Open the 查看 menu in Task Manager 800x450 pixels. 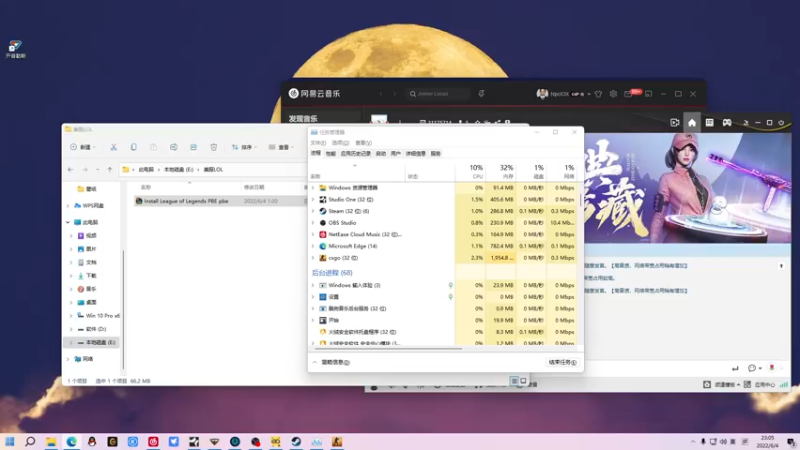pyautogui.click(x=363, y=143)
